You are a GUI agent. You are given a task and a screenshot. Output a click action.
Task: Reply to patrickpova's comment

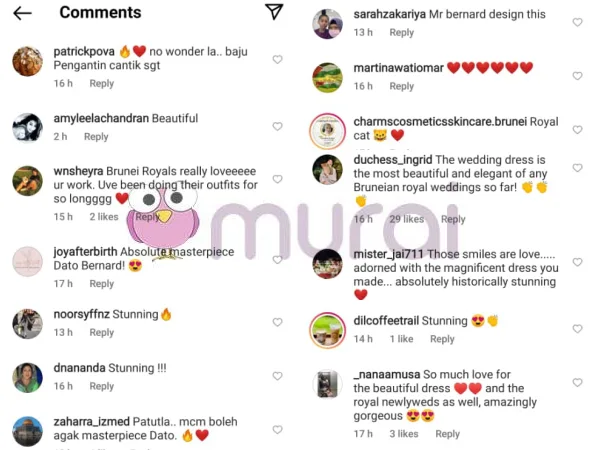102,83
